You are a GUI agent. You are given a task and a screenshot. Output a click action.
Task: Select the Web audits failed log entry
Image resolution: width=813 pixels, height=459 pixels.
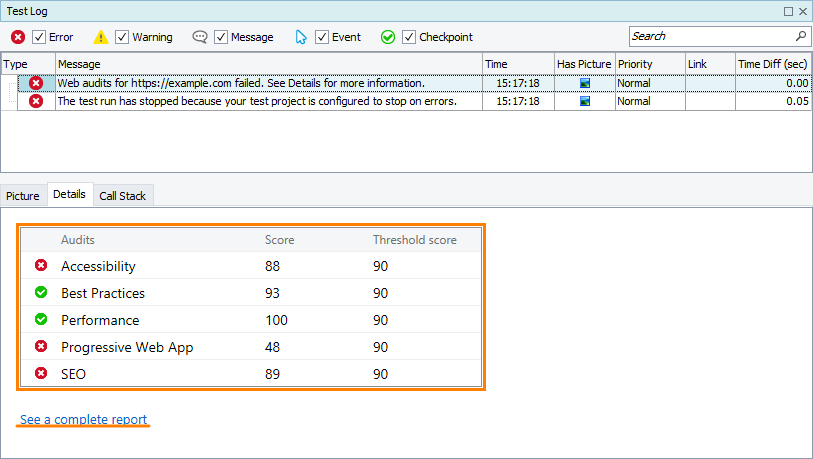(240, 83)
